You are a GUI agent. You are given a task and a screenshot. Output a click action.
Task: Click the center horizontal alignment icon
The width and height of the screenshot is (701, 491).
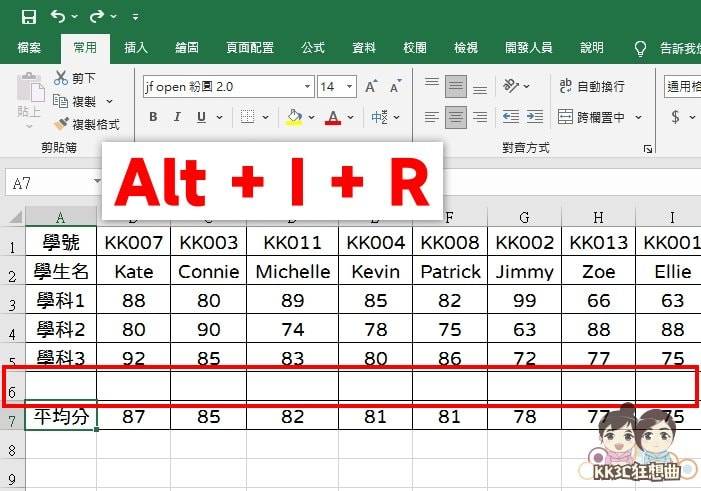click(456, 117)
